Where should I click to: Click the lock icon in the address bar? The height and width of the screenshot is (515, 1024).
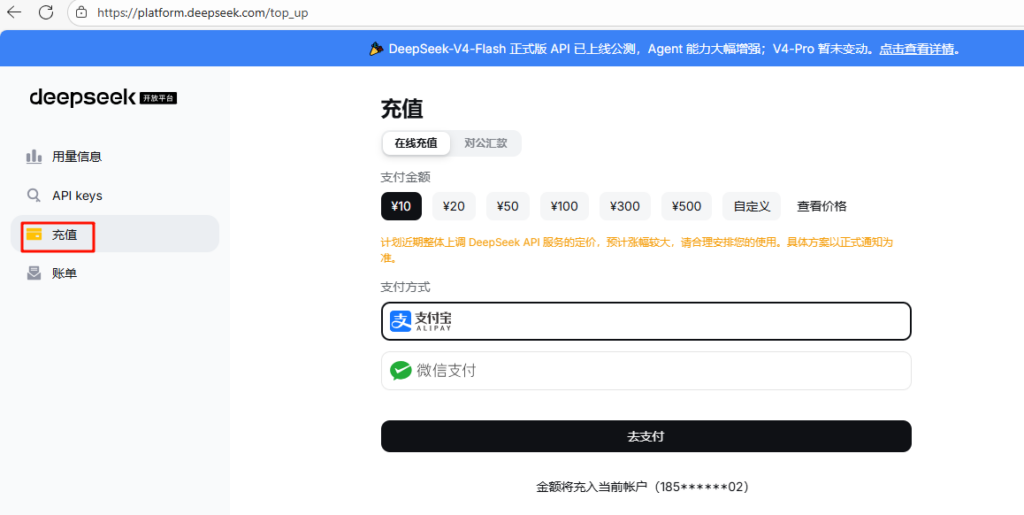[81, 12]
